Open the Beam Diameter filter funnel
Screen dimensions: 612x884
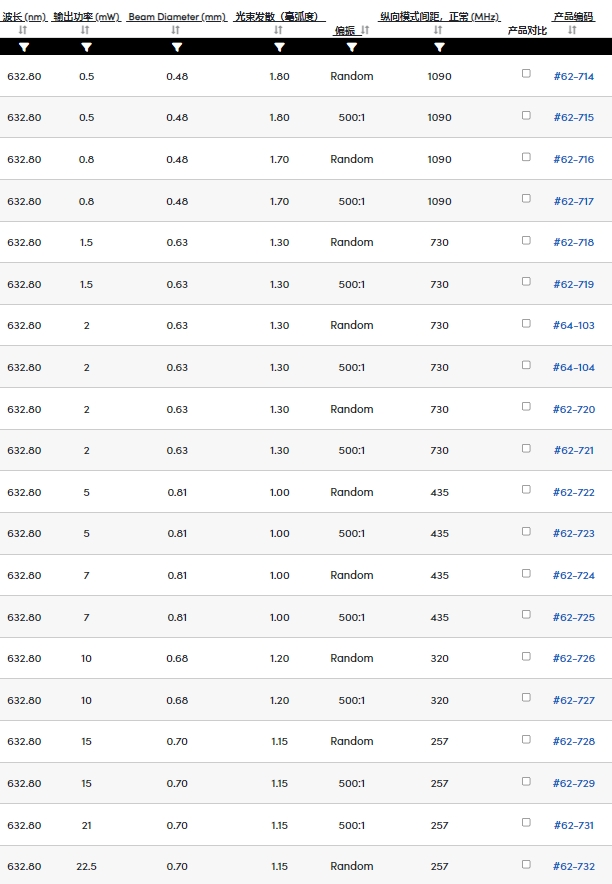pyautogui.click(x=177, y=47)
